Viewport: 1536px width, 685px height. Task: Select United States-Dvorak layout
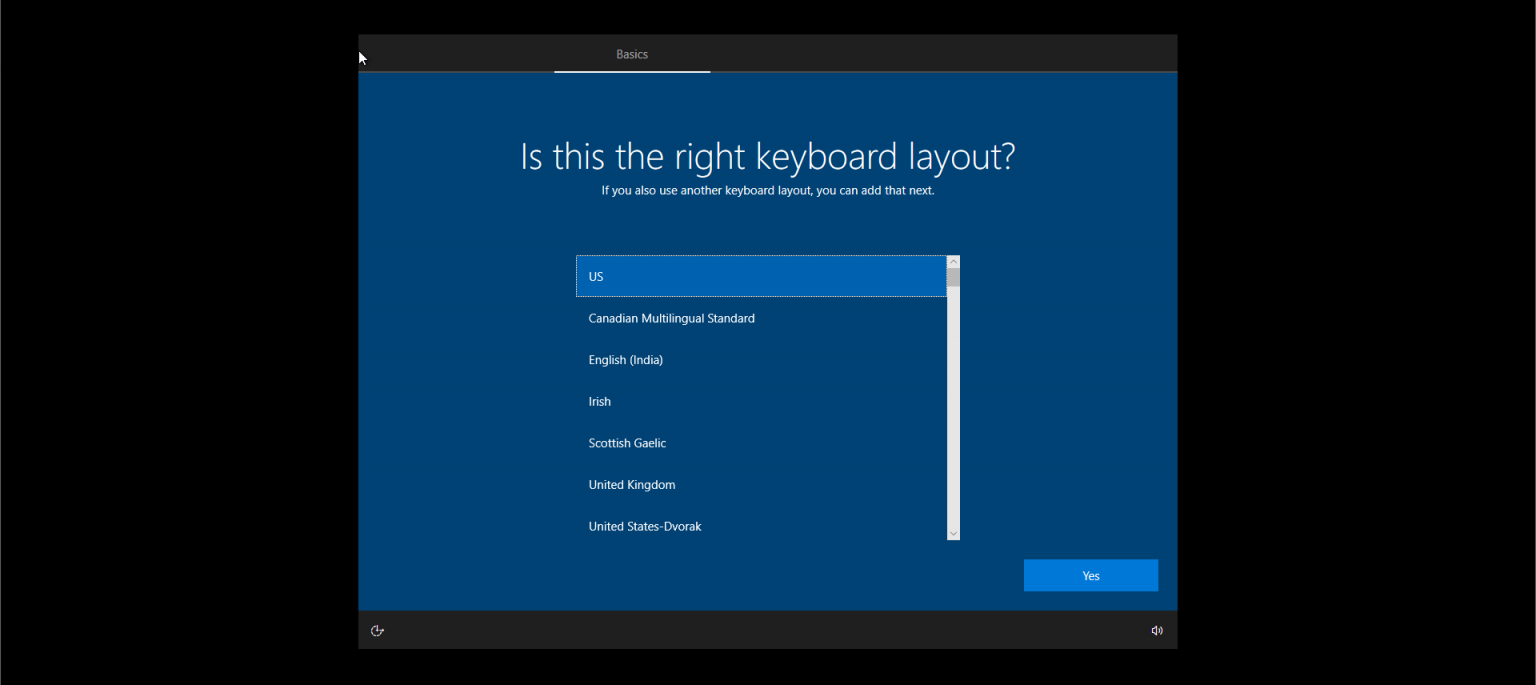click(645, 527)
